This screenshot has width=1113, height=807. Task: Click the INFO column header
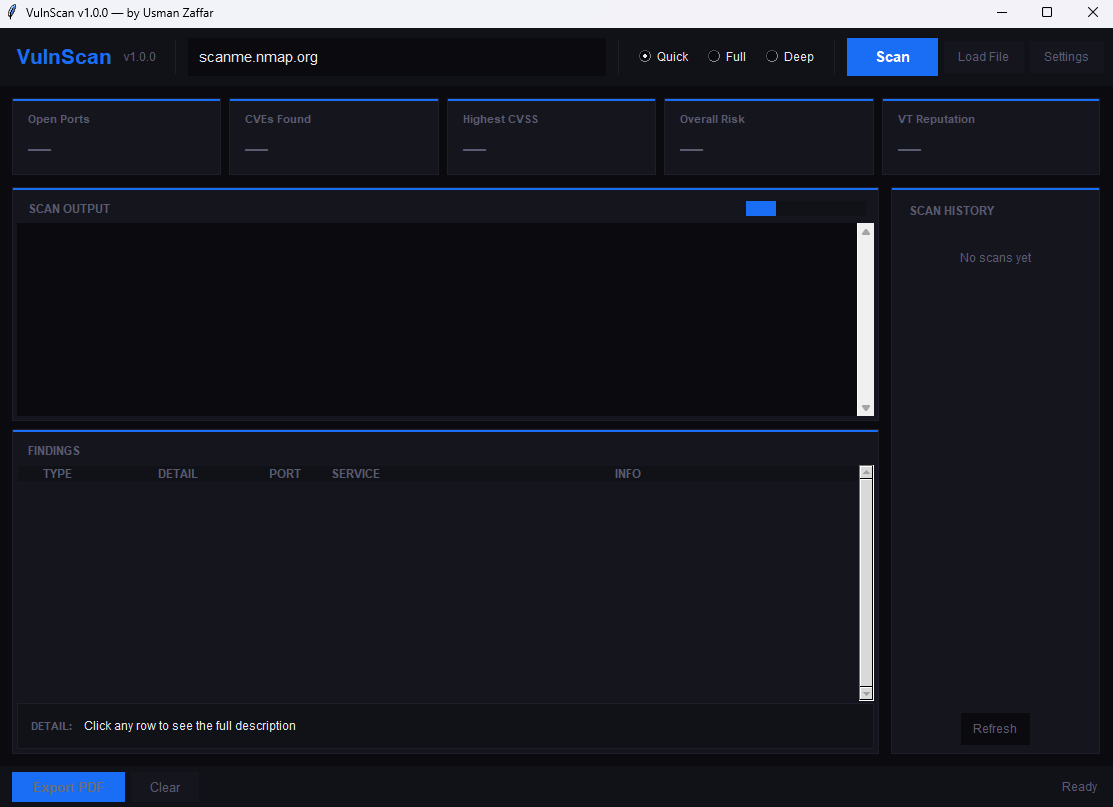coord(627,473)
